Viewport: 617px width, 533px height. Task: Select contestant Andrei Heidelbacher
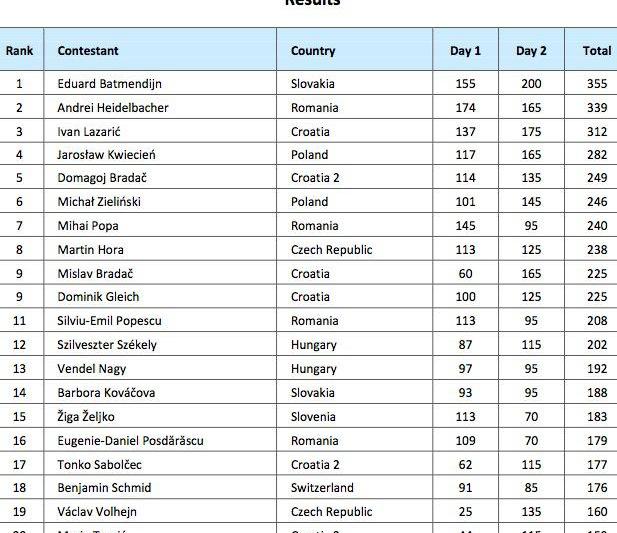(x=113, y=107)
